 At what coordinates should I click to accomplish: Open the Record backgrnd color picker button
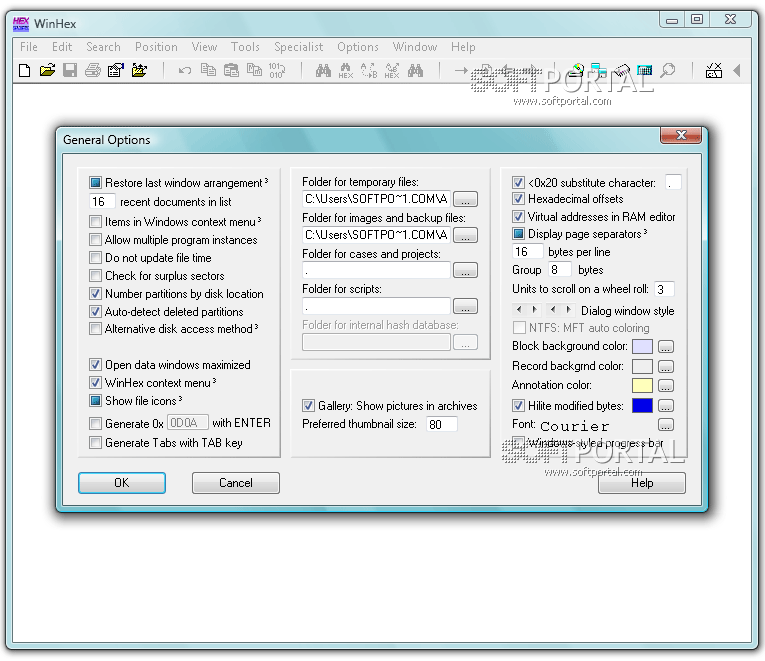point(665,366)
